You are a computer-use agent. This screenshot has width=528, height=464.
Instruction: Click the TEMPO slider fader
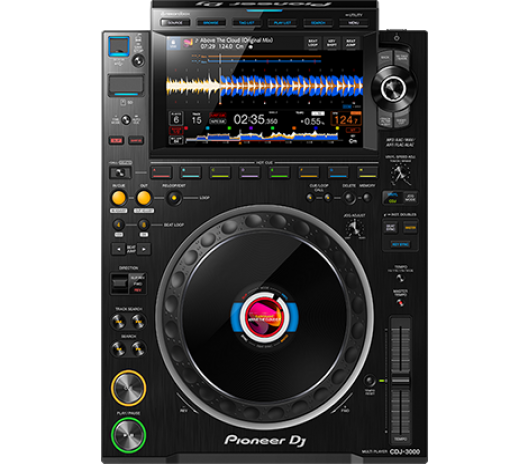[x=400, y=380]
